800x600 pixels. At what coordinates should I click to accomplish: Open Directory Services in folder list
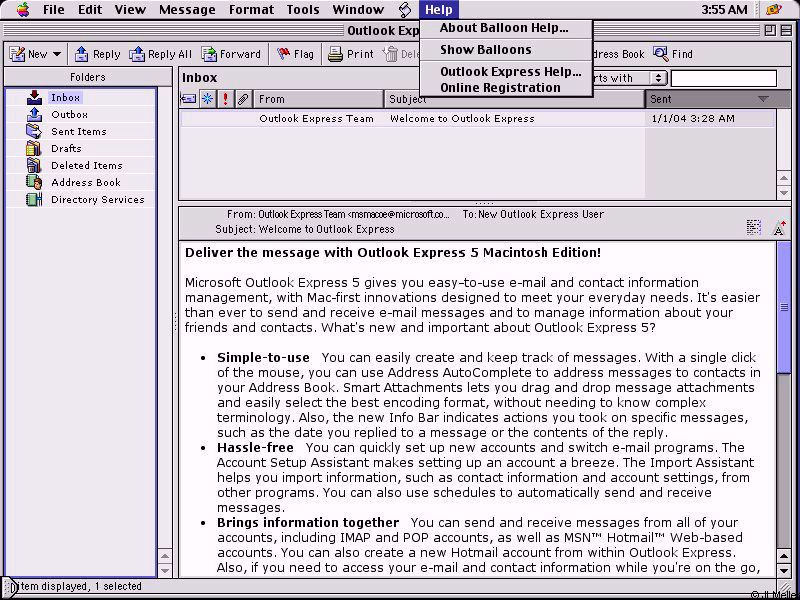(97, 199)
